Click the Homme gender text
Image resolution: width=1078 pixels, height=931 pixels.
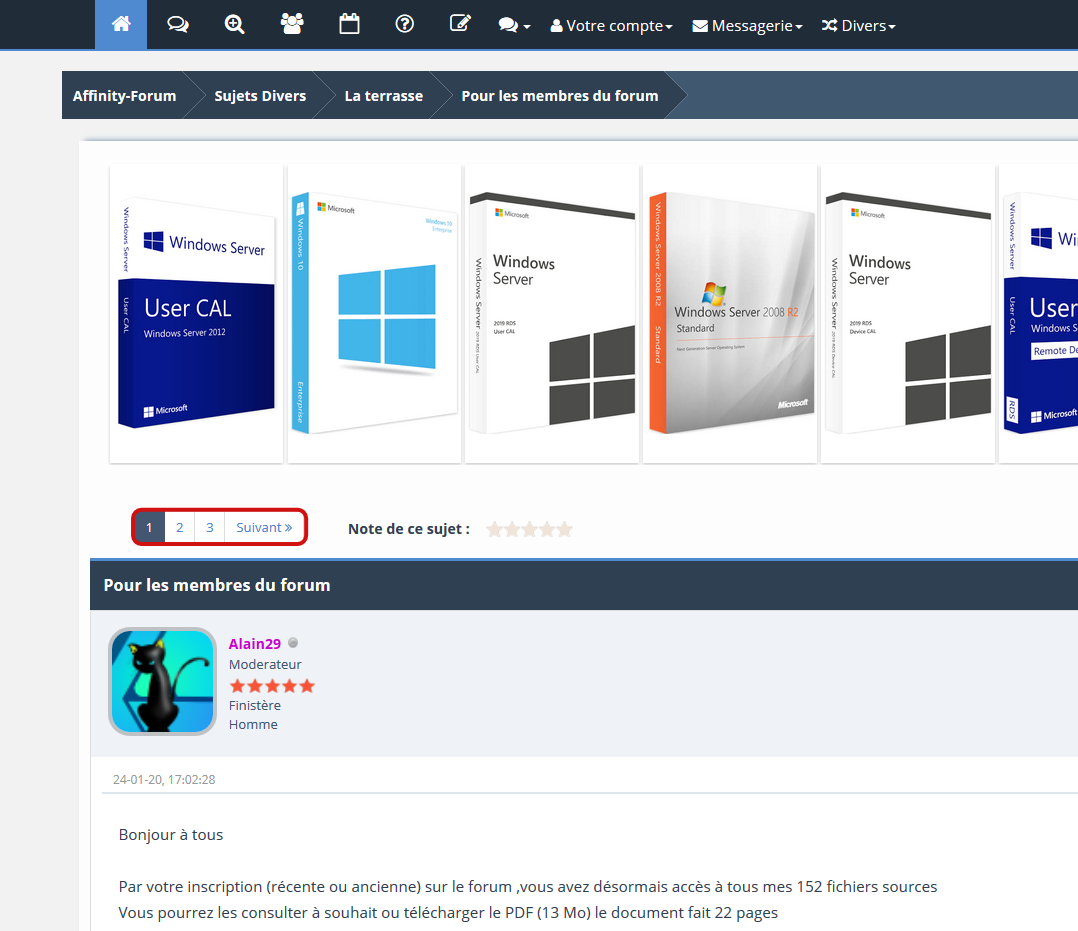coord(254,725)
